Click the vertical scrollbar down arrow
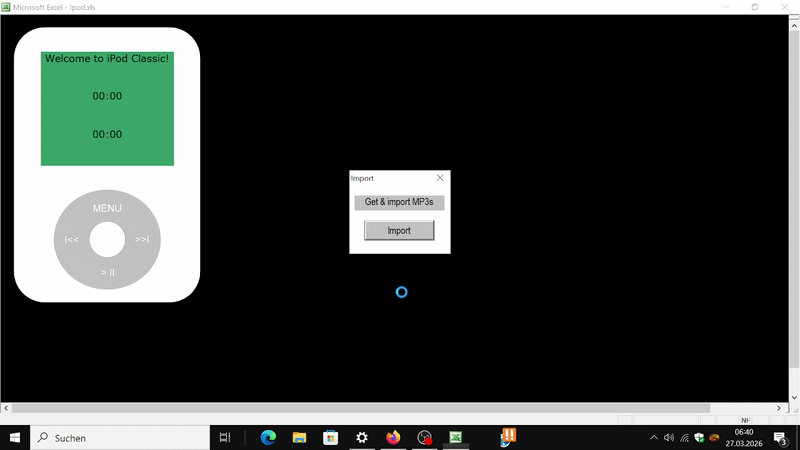 click(x=794, y=397)
